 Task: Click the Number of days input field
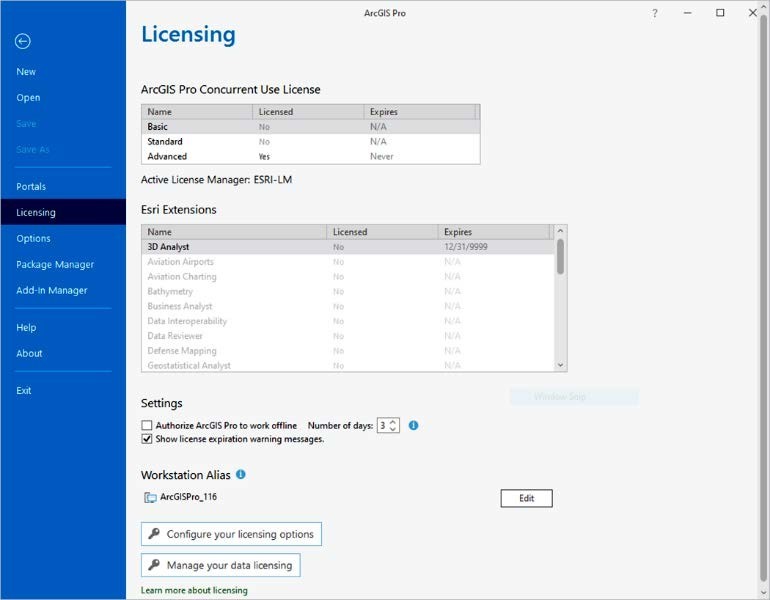point(383,425)
